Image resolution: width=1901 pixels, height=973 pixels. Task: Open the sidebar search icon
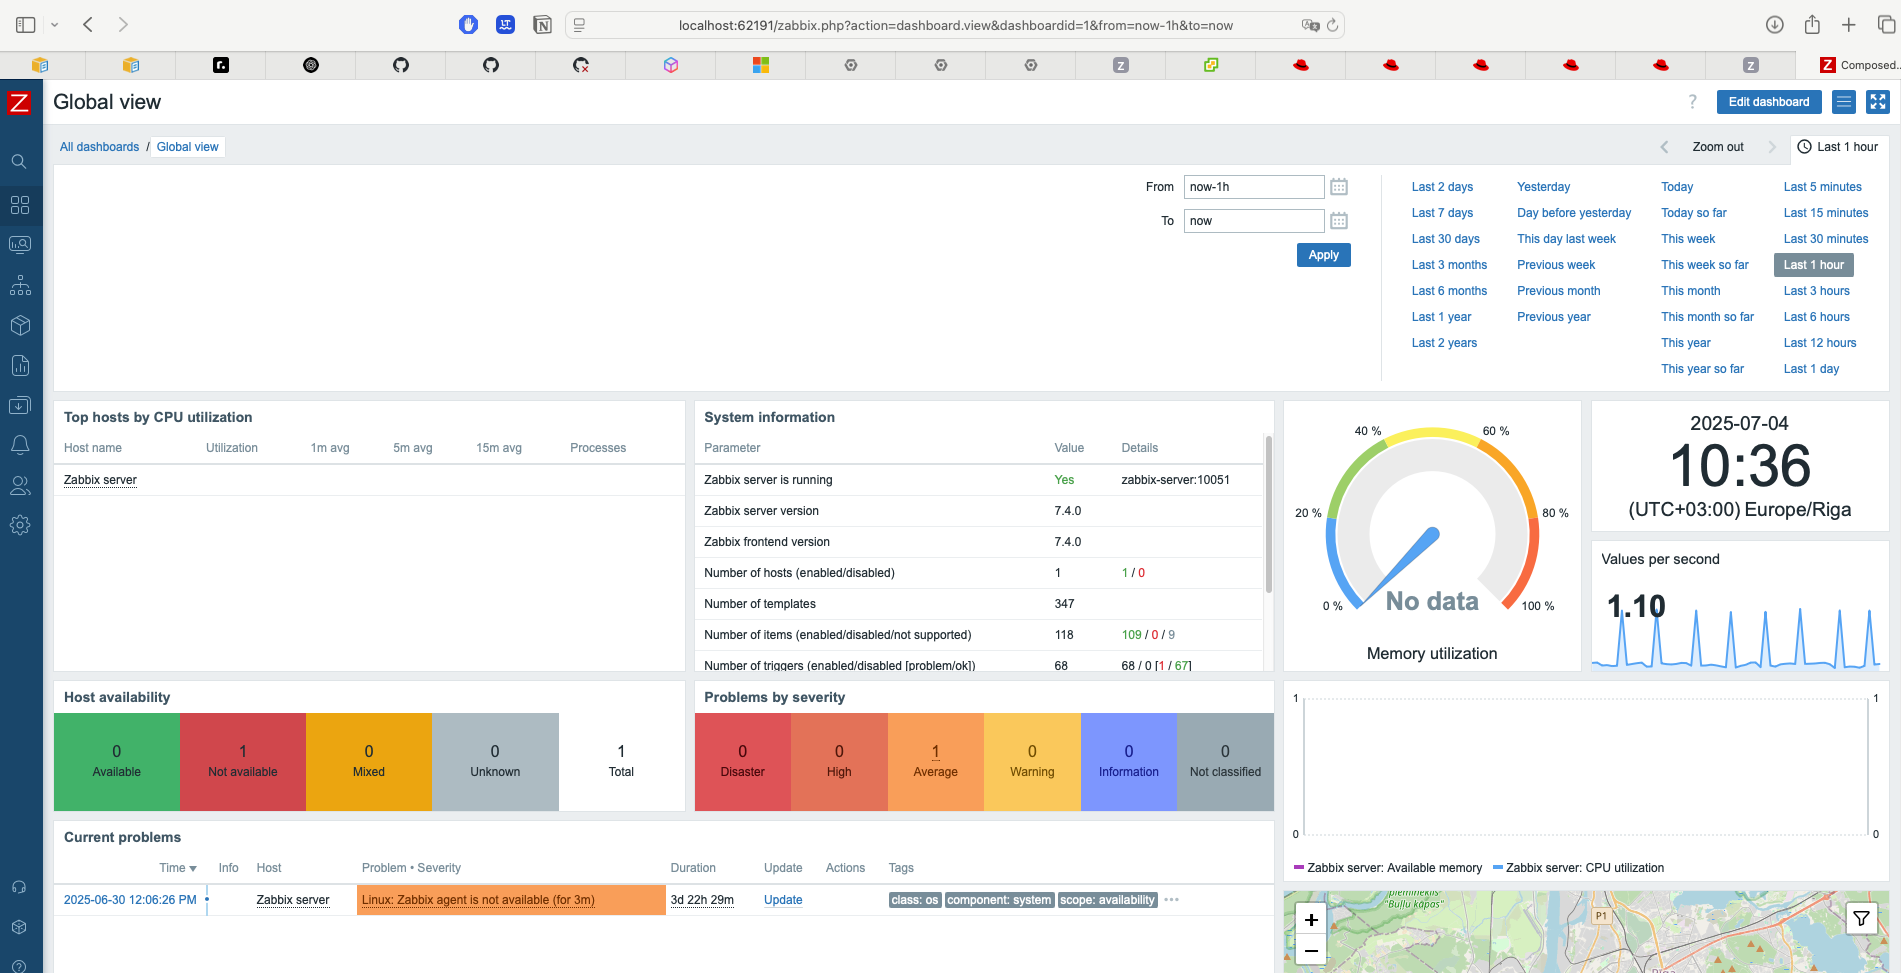[x=19, y=161]
